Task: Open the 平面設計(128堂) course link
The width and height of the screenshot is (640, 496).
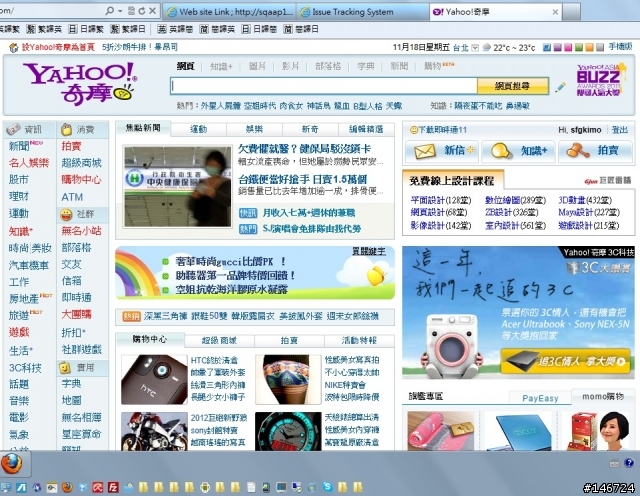Action: [441, 200]
